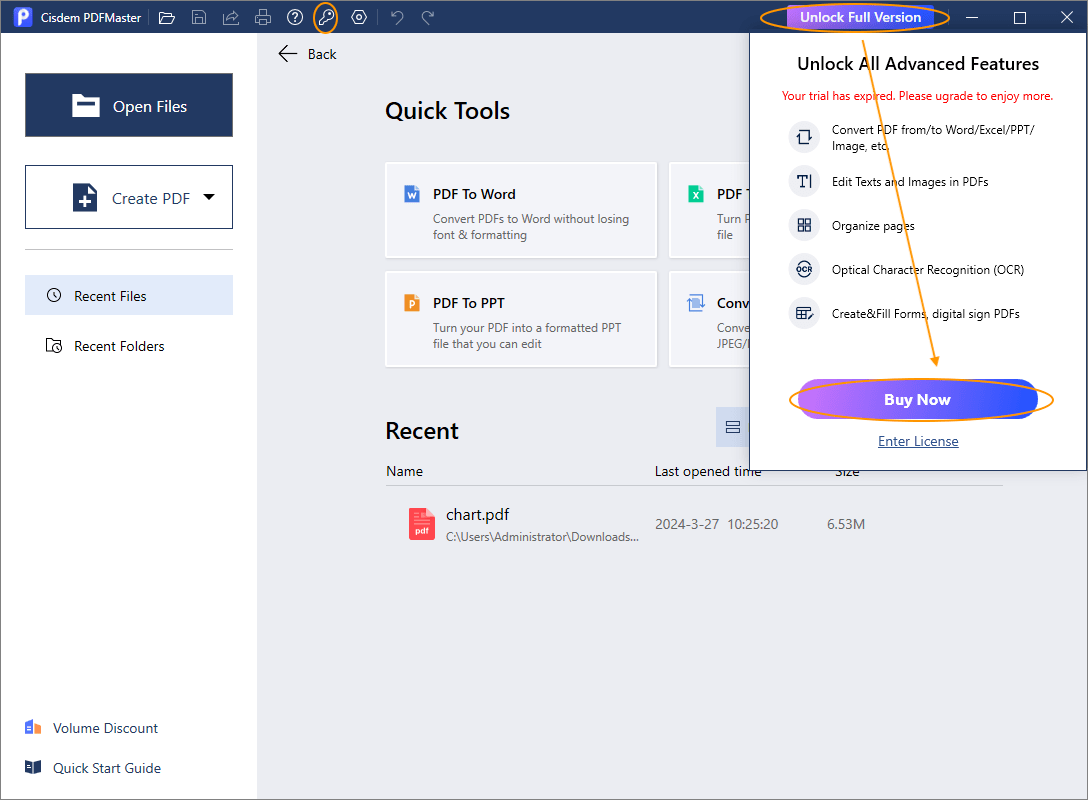1088x800 pixels.
Task: Click the 6.53M size value
Action: coord(846,524)
